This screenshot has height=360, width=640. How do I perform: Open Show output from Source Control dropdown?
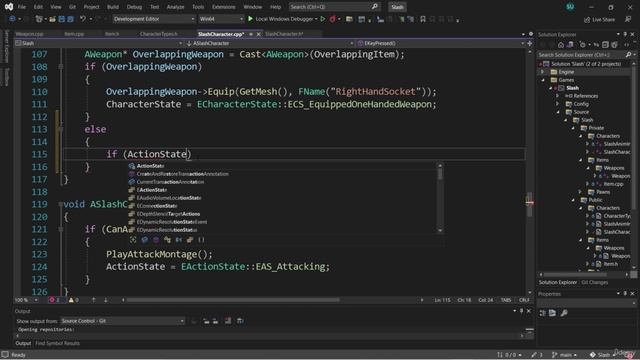coord(122,321)
